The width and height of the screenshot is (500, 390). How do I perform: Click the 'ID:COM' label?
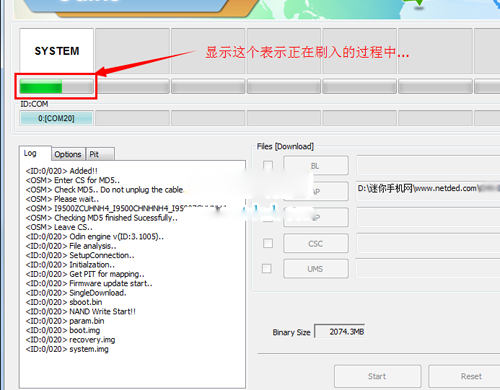tap(34, 104)
